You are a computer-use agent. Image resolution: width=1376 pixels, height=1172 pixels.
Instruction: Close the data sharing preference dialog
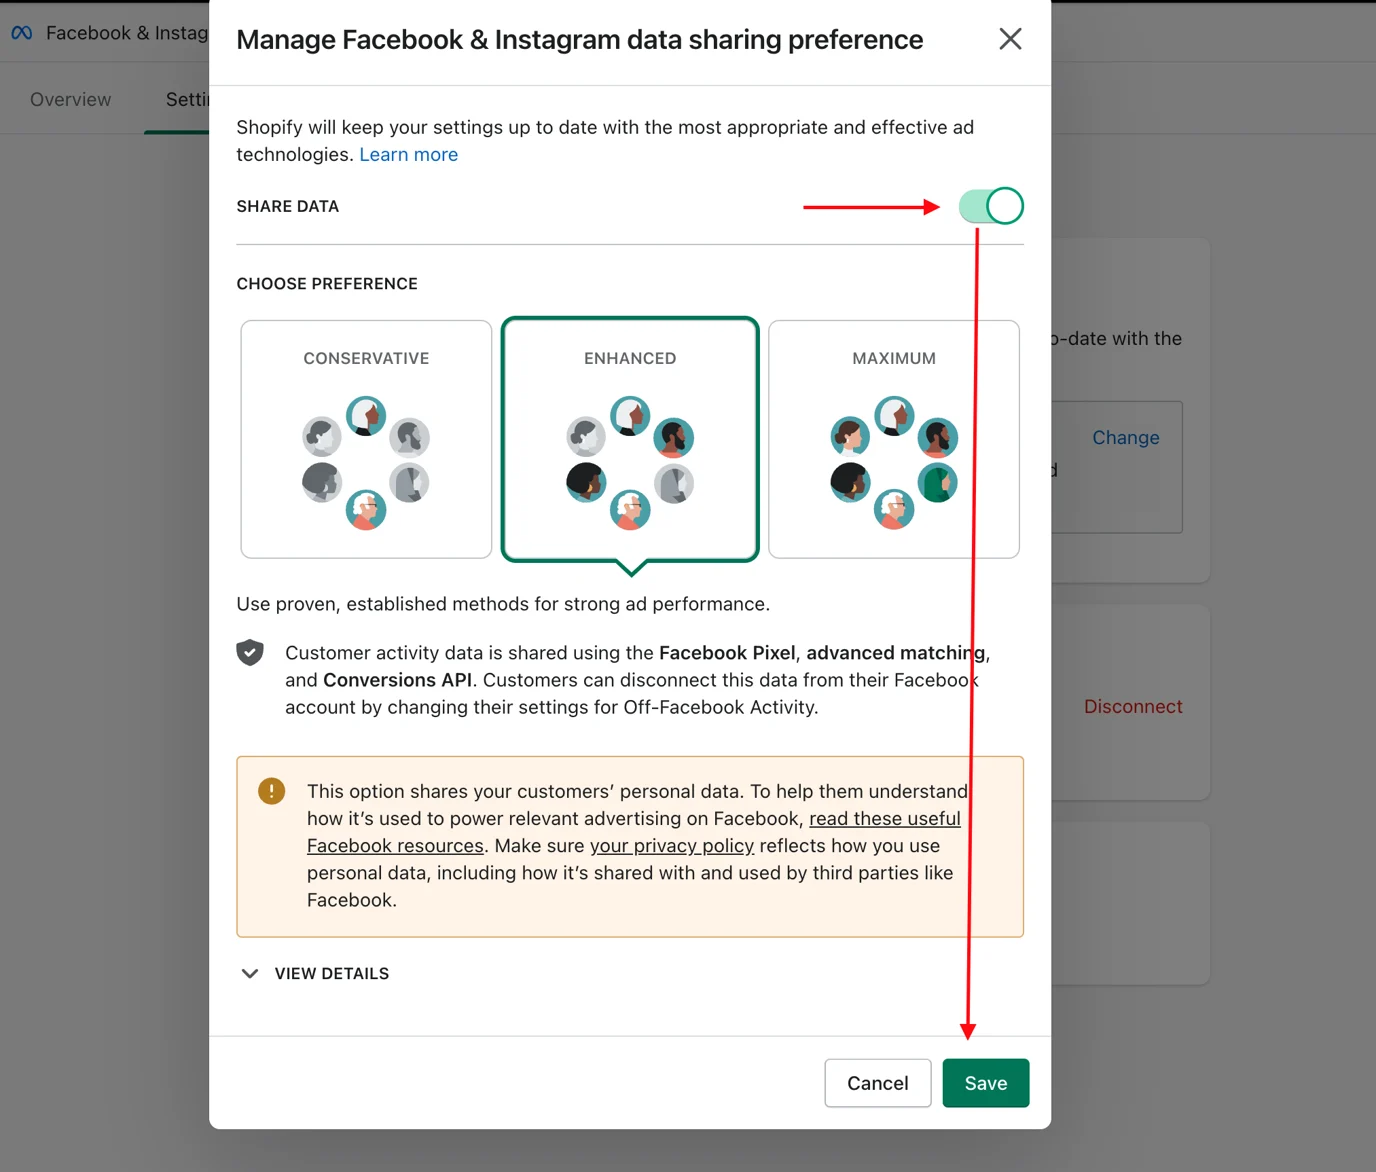1010,39
